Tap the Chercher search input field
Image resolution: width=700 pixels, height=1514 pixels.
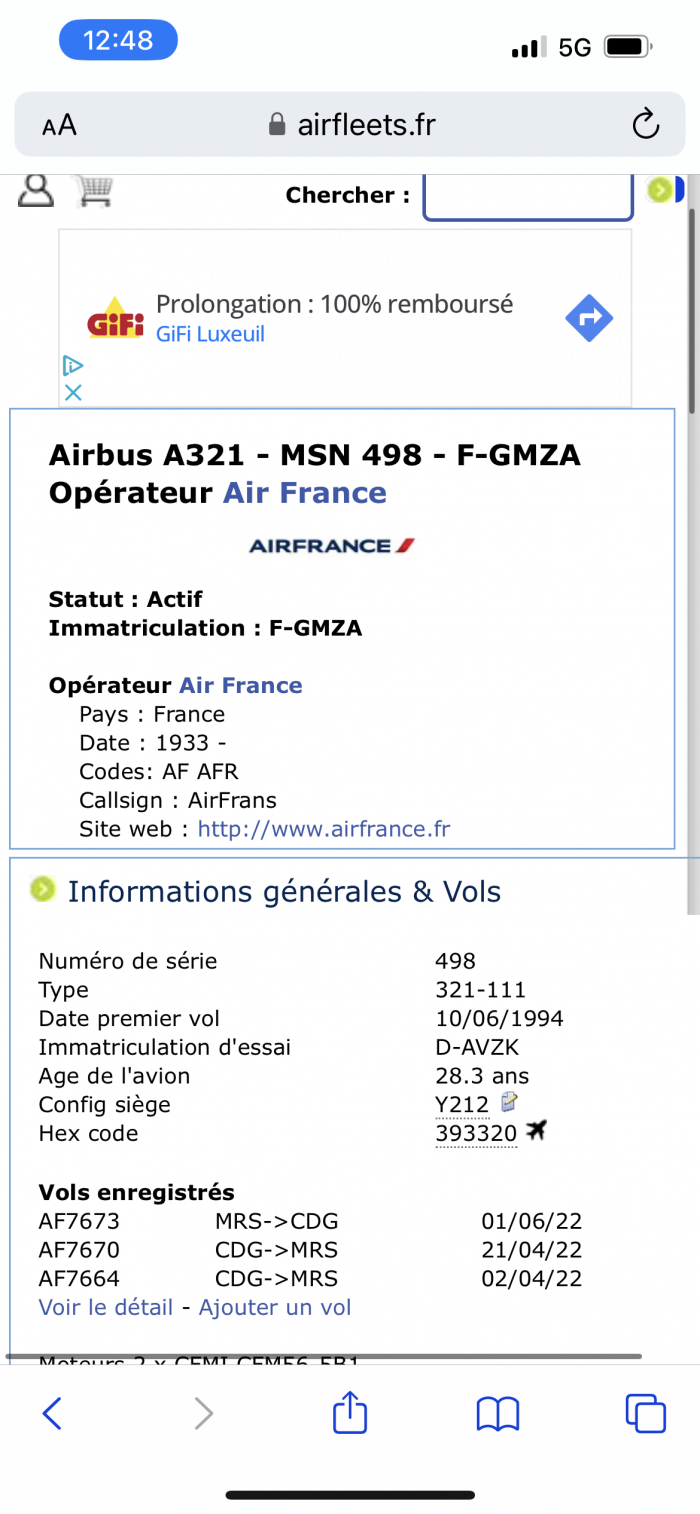(x=528, y=197)
